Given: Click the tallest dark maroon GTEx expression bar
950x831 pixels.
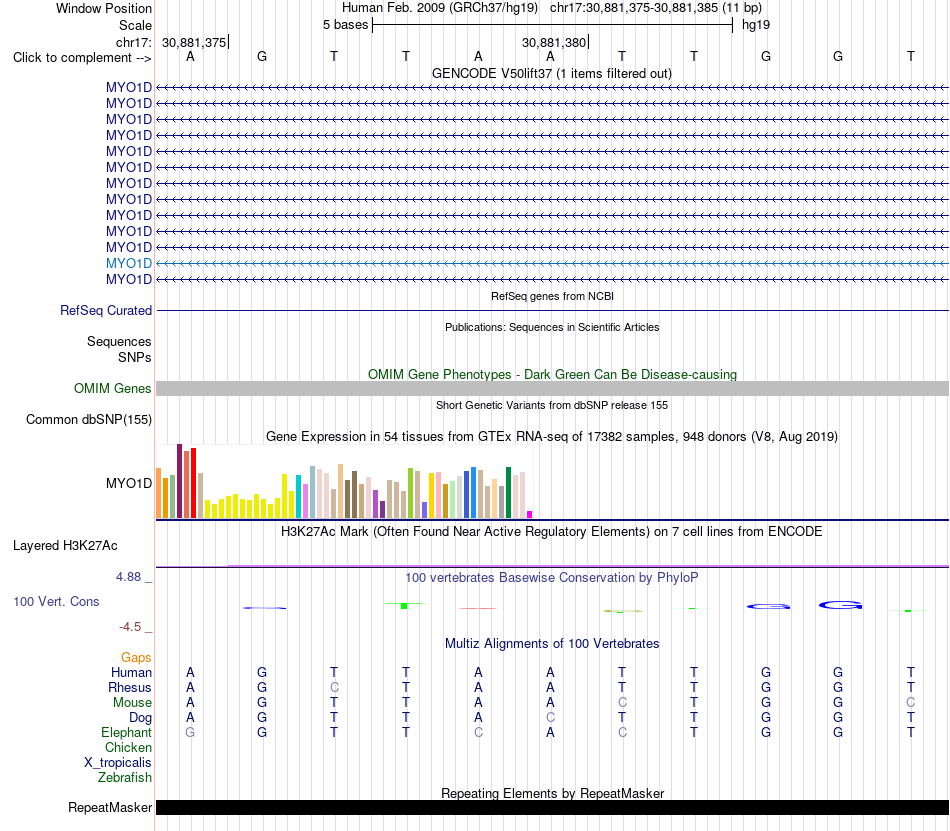Looking at the screenshot, I should point(179,481).
